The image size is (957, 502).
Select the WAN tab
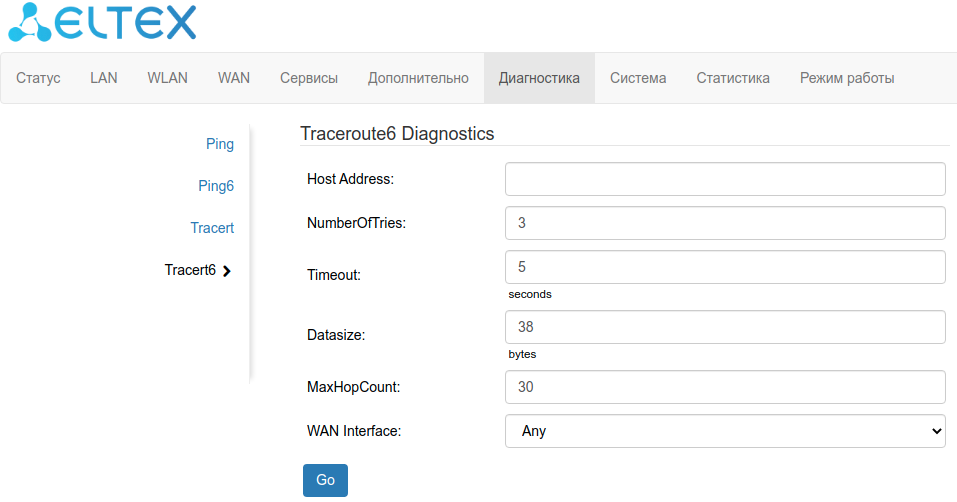click(x=234, y=78)
